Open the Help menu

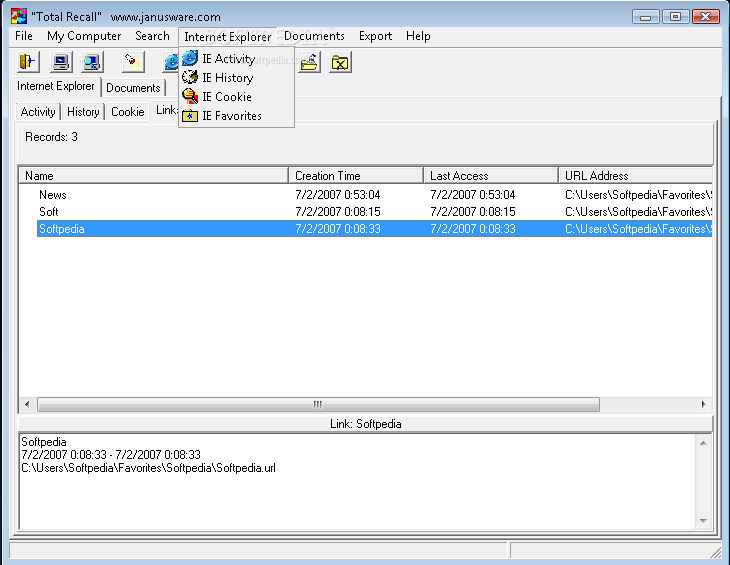[418, 36]
